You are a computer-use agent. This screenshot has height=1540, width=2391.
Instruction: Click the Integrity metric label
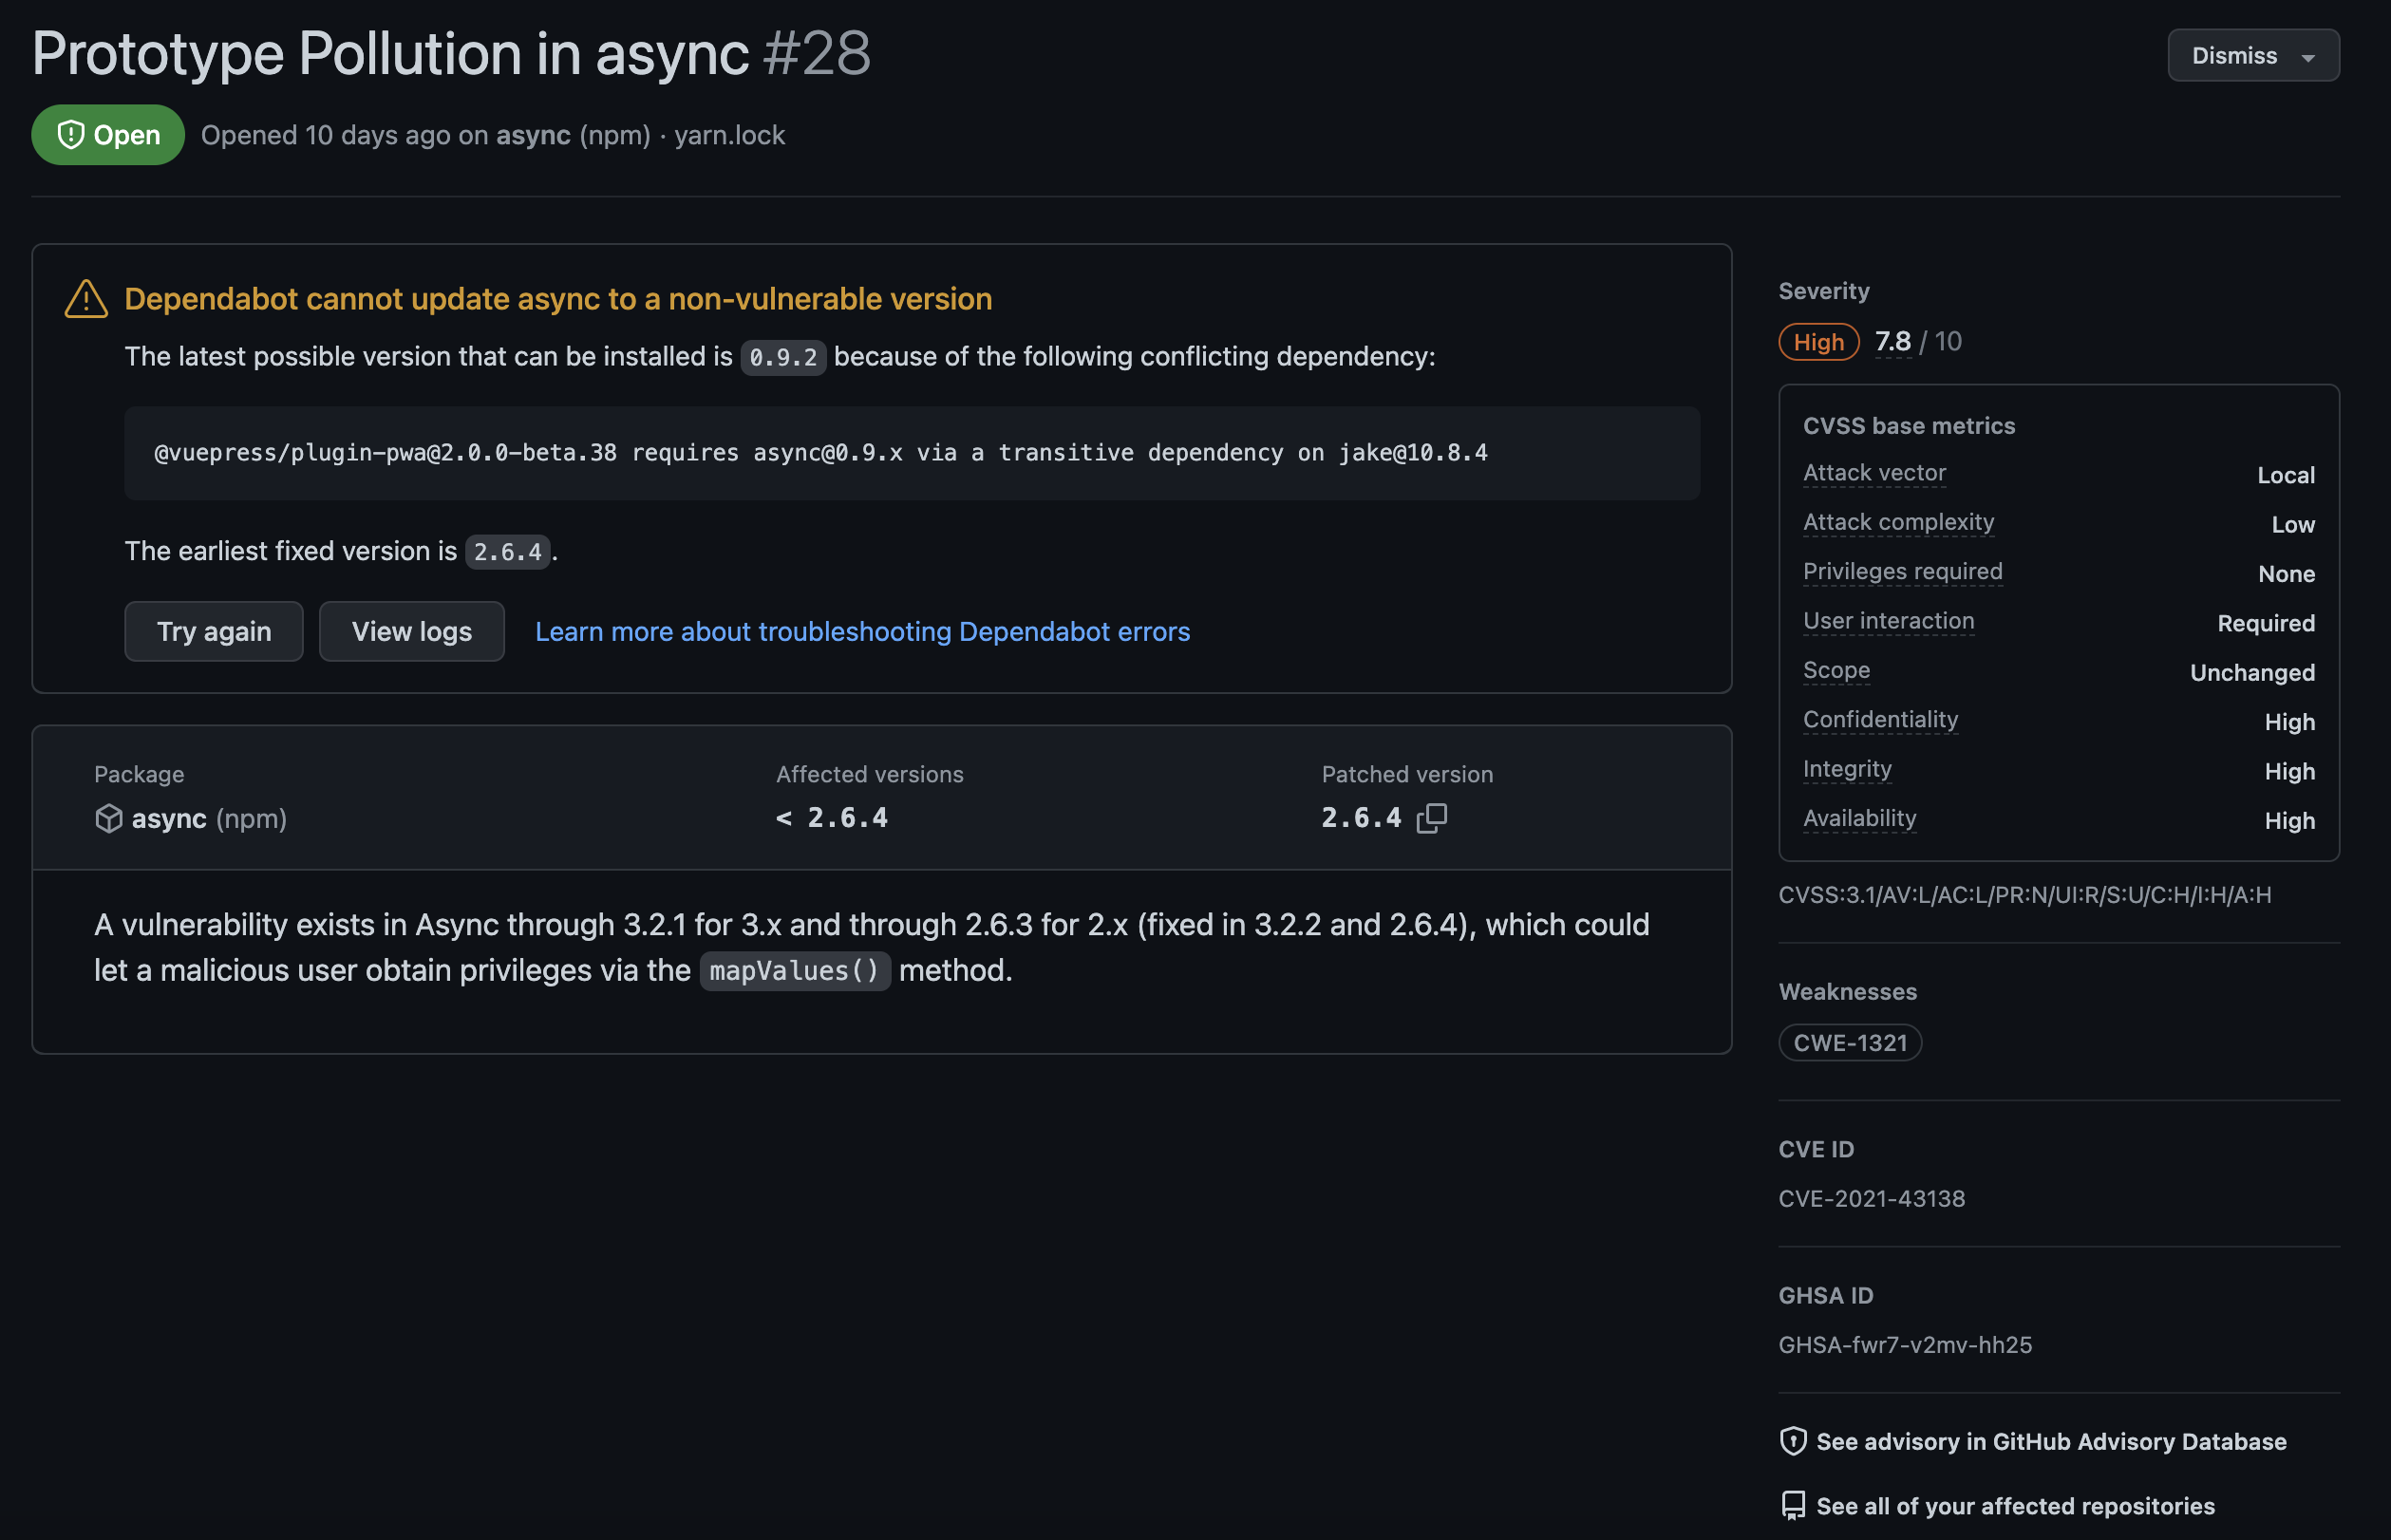pyautogui.click(x=1847, y=769)
